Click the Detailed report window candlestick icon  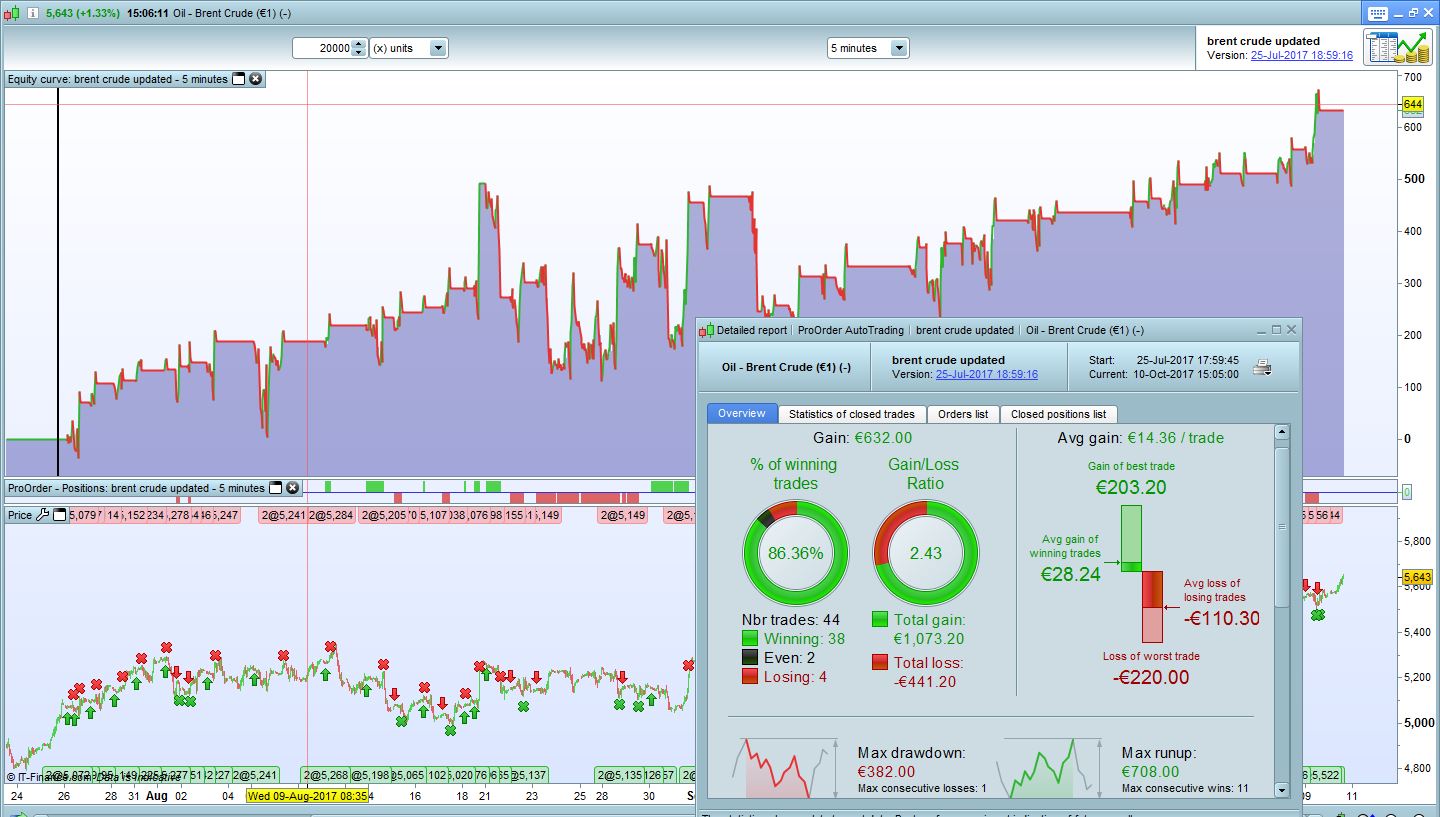click(x=707, y=330)
